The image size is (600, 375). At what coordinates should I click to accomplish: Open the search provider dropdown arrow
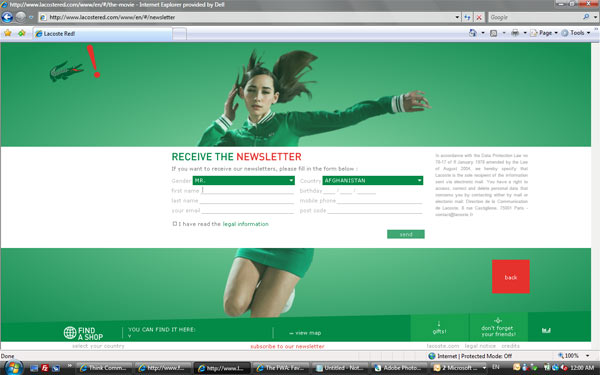click(x=595, y=17)
